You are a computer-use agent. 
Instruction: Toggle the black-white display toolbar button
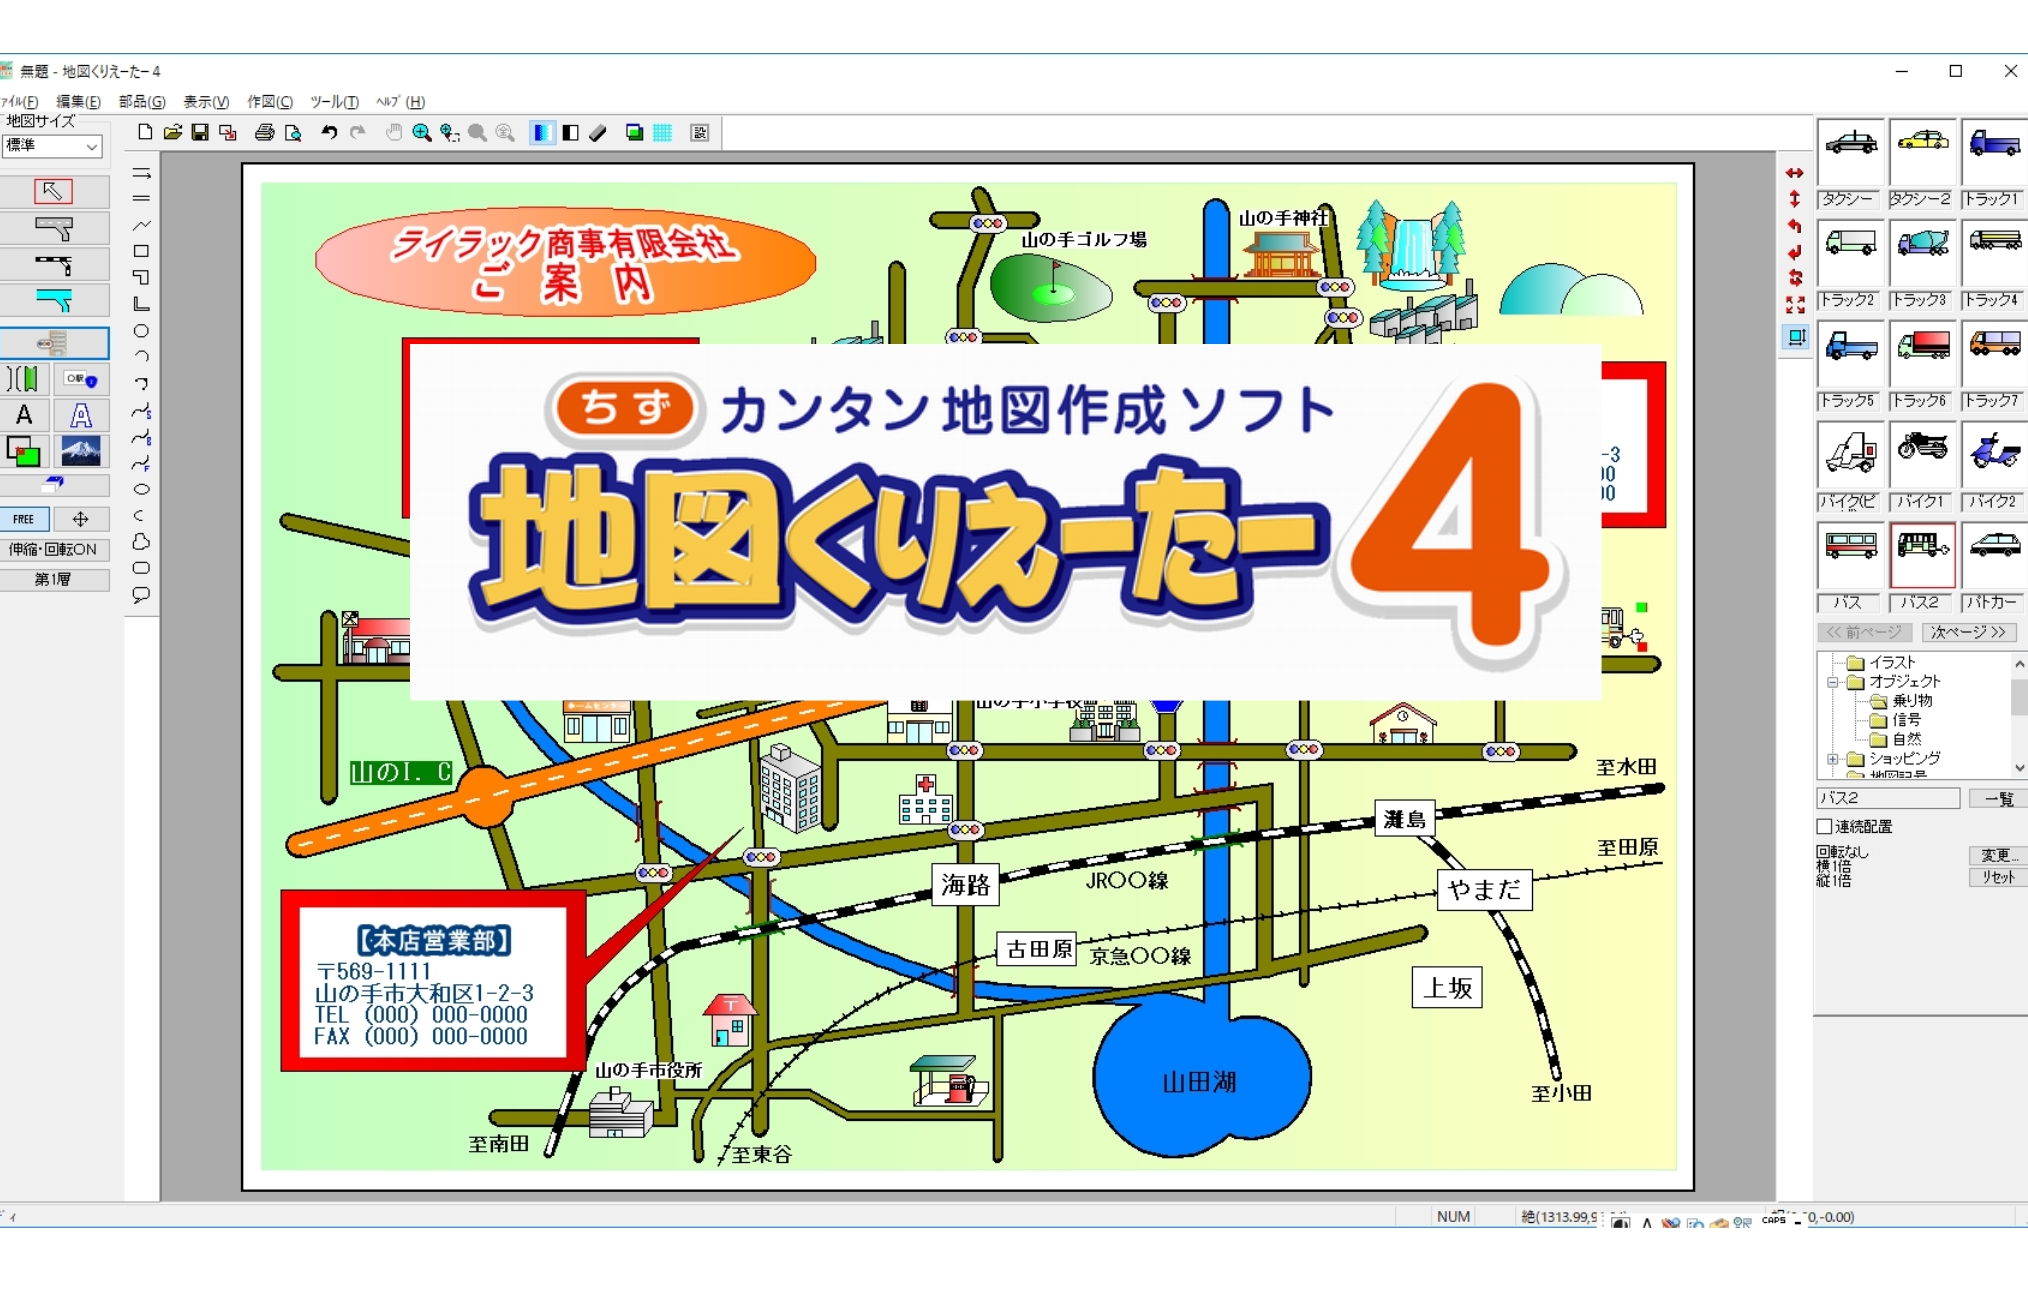click(x=570, y=132)
